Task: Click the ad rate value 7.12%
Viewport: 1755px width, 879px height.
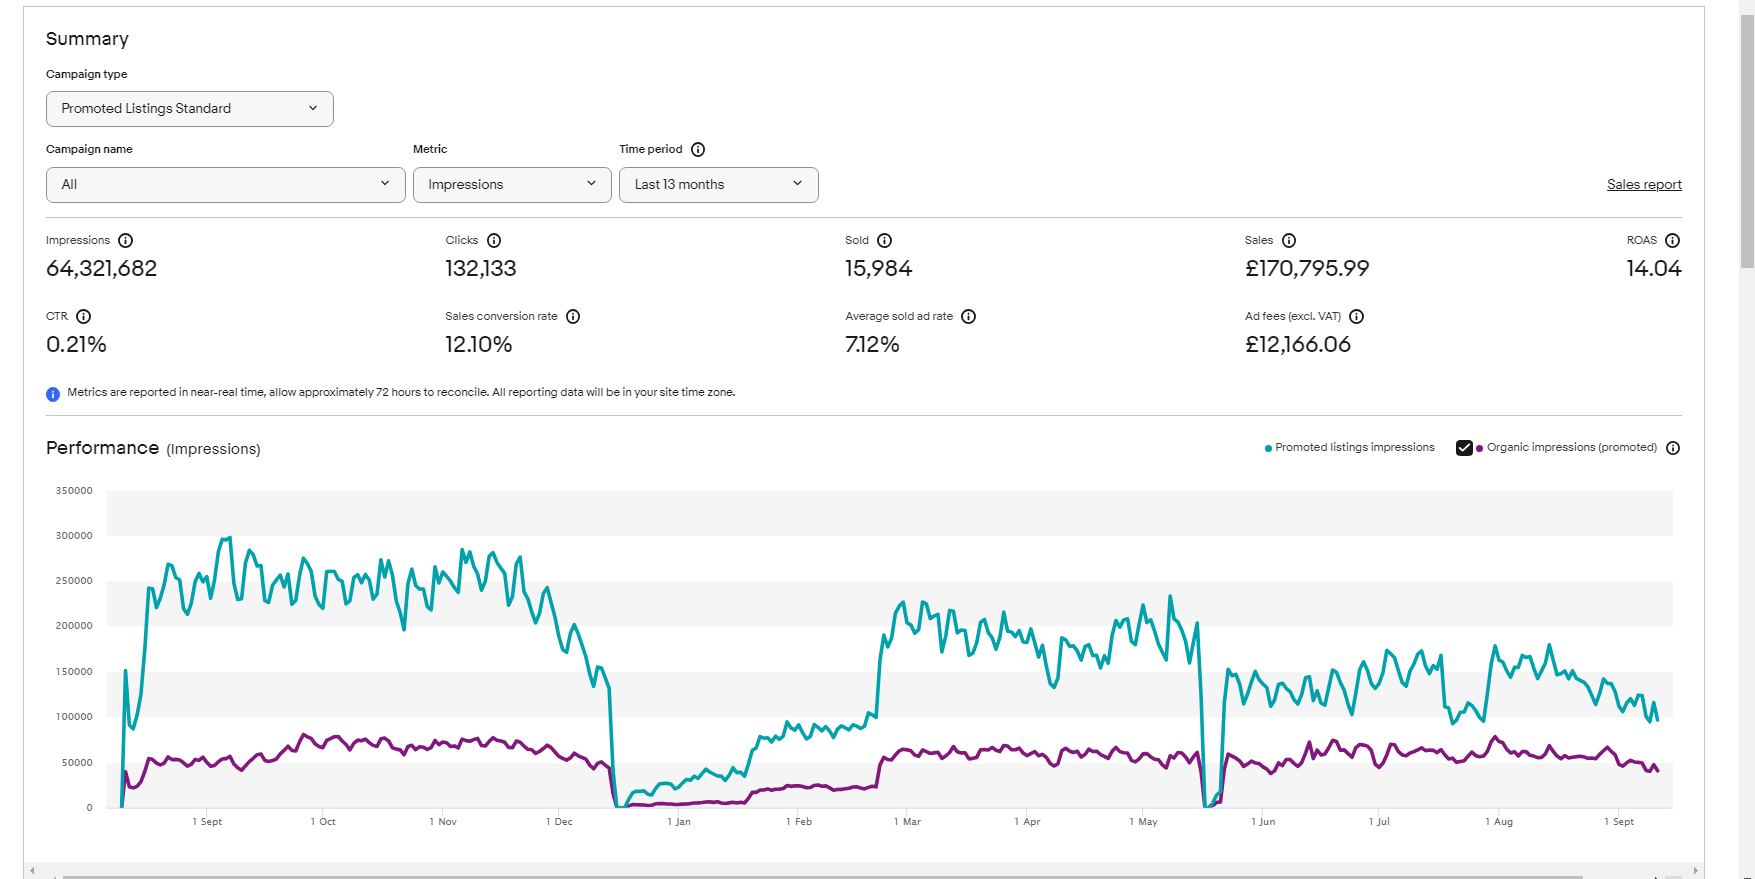Action: pyautogui.click(x=872, y=345)
